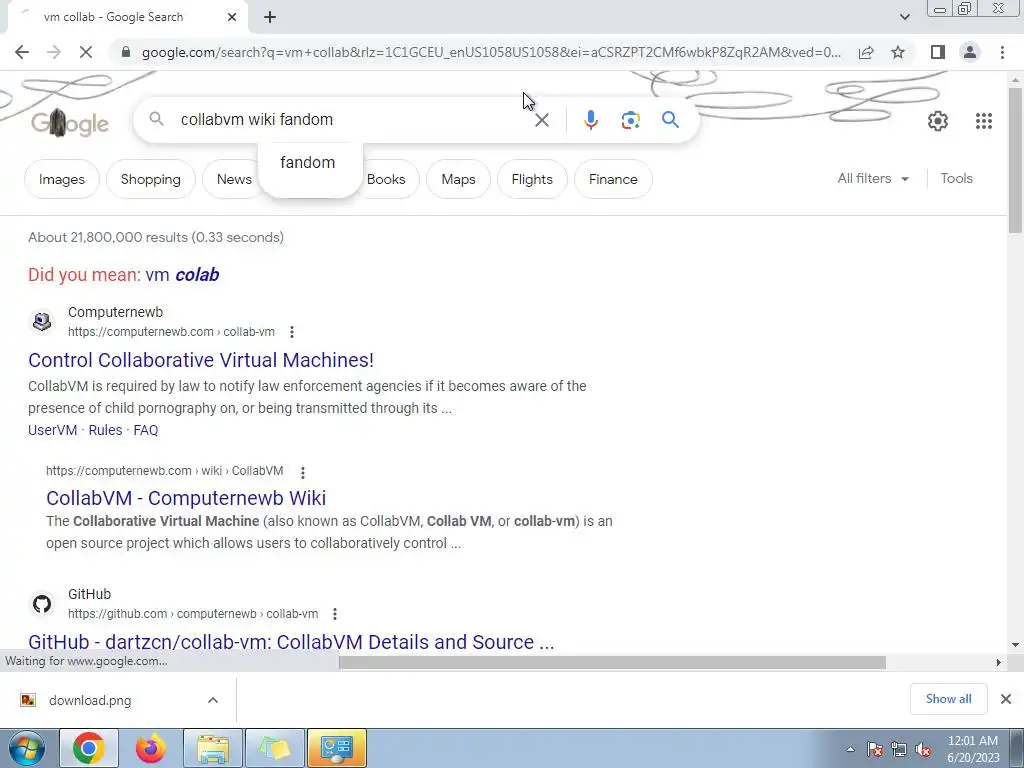Open the Chrome profile menu
Screen dimensions: 1024x768
click(970, 52)
